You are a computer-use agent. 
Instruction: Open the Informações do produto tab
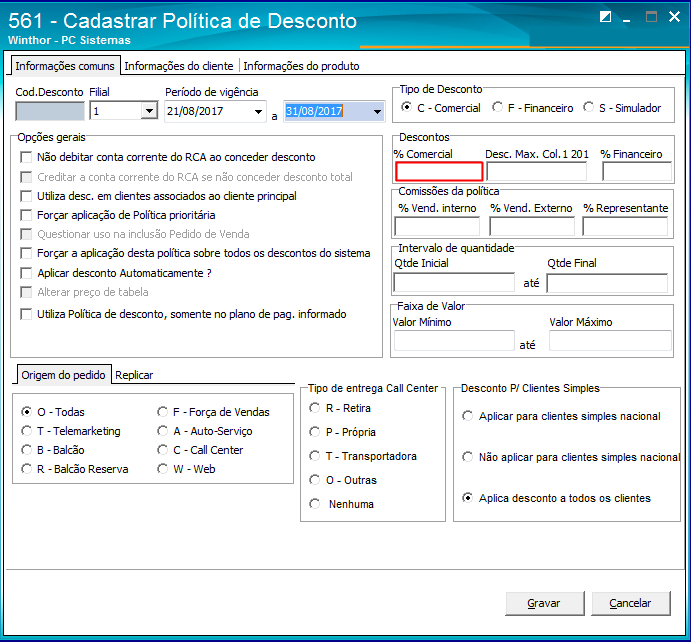click(x=301, y=66)
